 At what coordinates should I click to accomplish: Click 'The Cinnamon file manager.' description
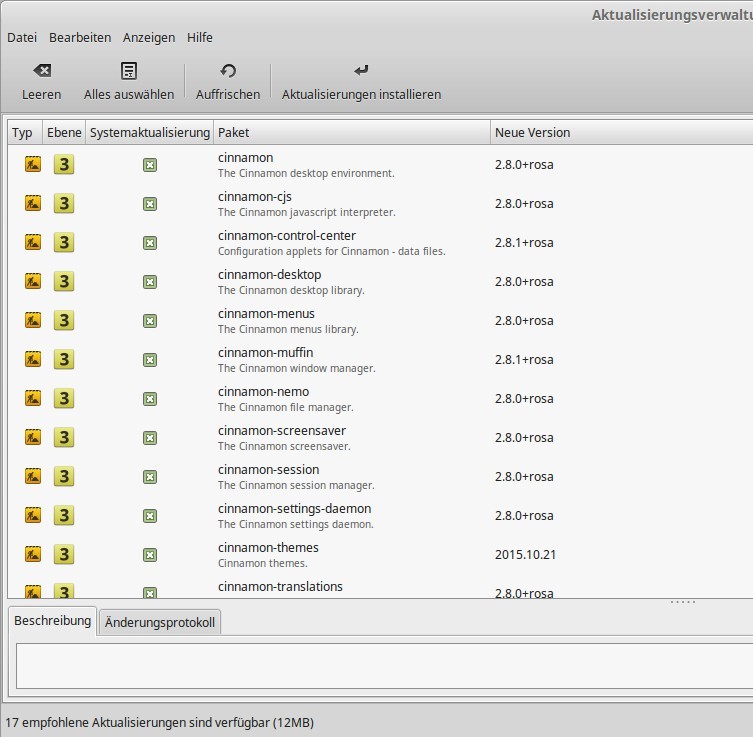[286, 407]
